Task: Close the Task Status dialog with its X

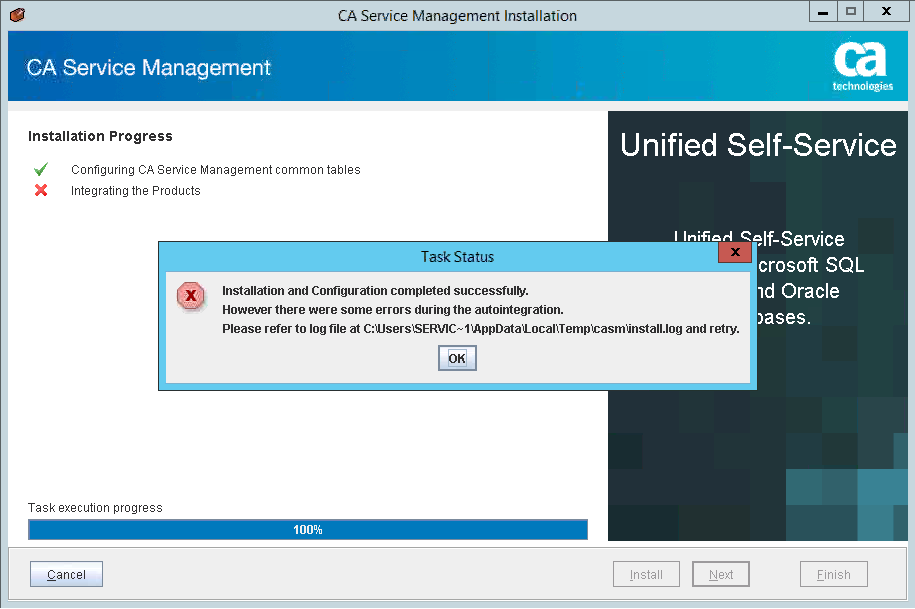Action: point(735,253)
